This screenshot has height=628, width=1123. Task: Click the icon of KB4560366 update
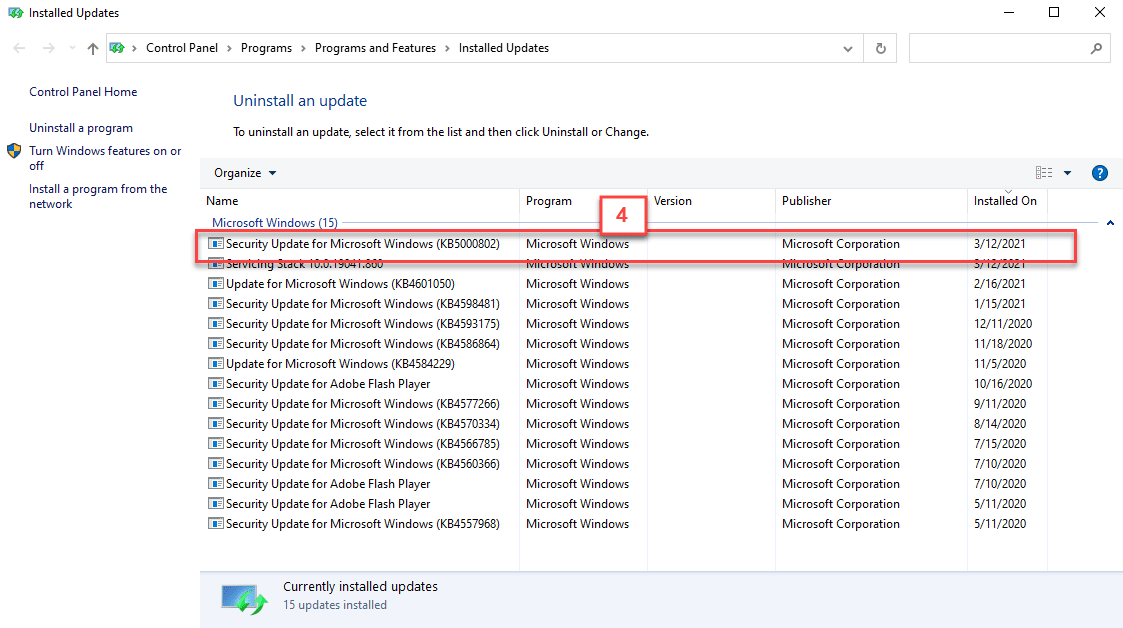pyautogui.click(x=216, y=464)
